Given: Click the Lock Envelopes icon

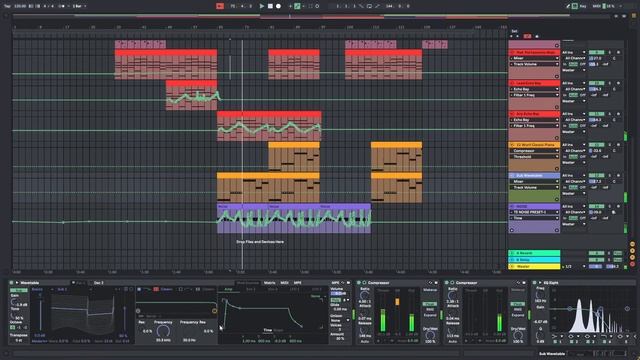Looking at the screenshot, I should [537, 36].
